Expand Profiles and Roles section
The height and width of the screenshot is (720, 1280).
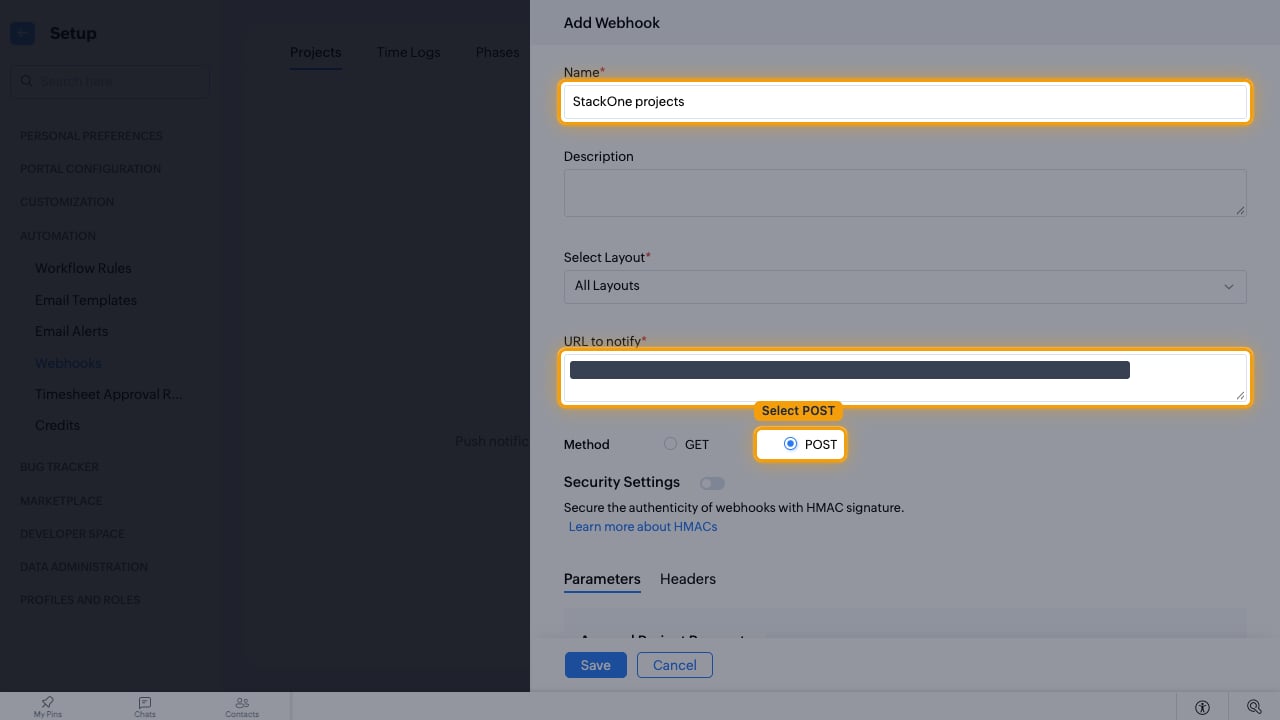[x=80, y=600]
